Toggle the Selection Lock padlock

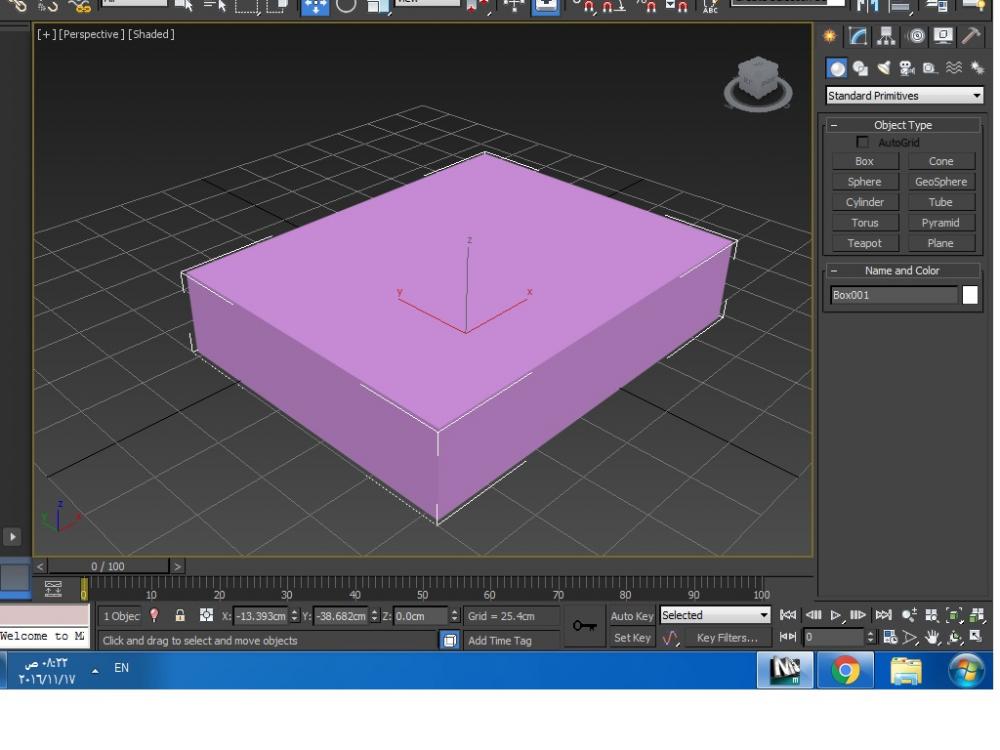click(180, 616)
